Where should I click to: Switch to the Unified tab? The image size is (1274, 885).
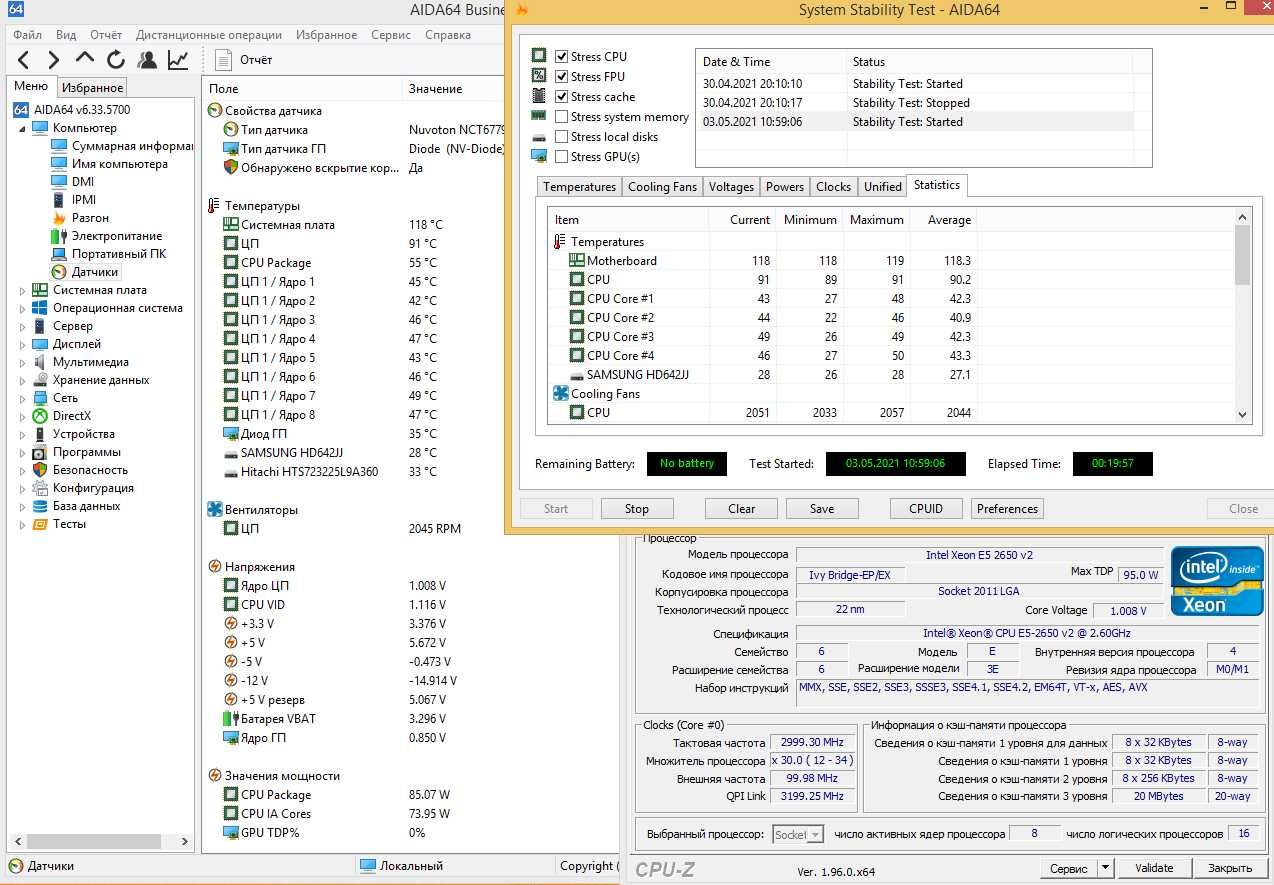click(883, 187)
